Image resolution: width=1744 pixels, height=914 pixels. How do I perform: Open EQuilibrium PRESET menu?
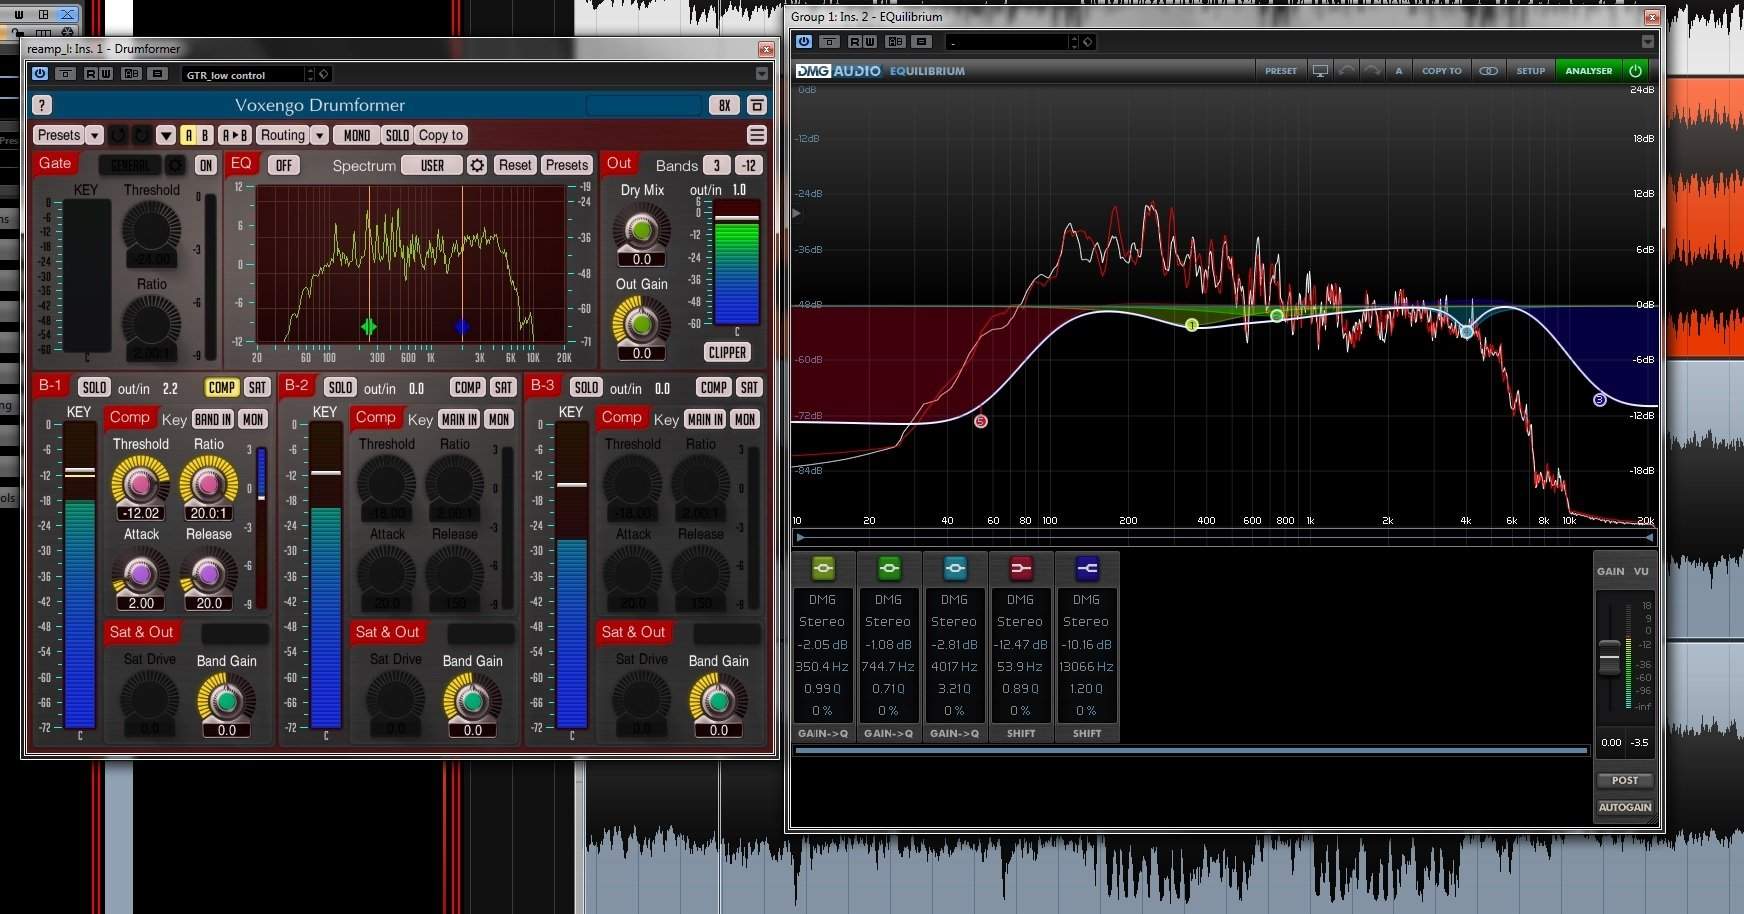coord(1280,70)
